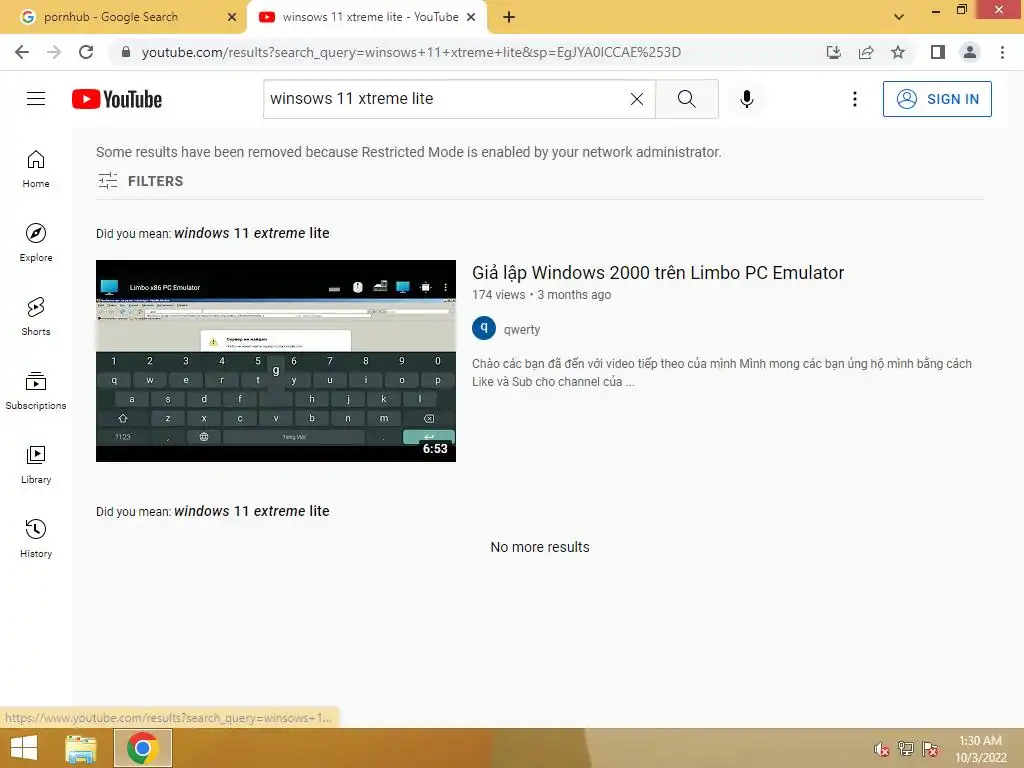This screenshot has width=1024, height=768.
Task: Click the muted volume tray icon
Action: coord(882,749)
